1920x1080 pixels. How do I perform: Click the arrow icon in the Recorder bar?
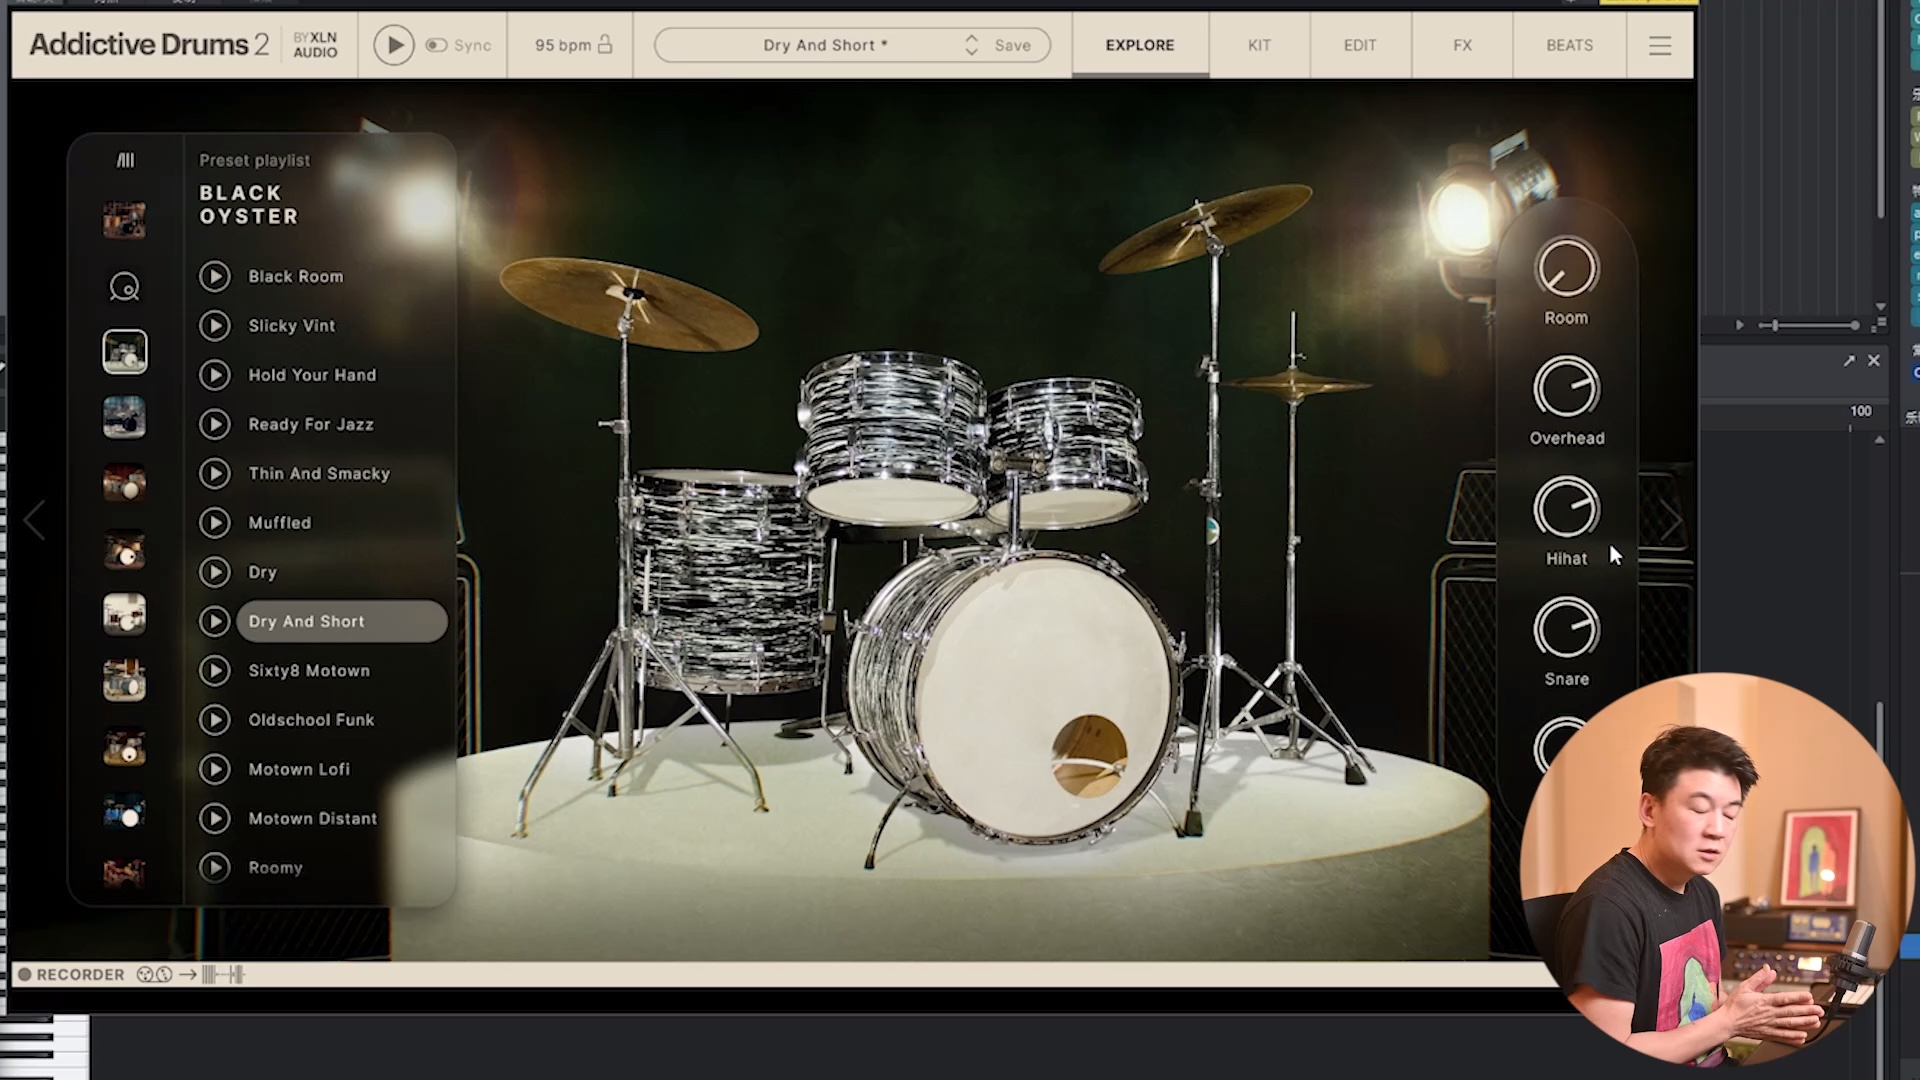pyautogui.click(x=188, y=974)
